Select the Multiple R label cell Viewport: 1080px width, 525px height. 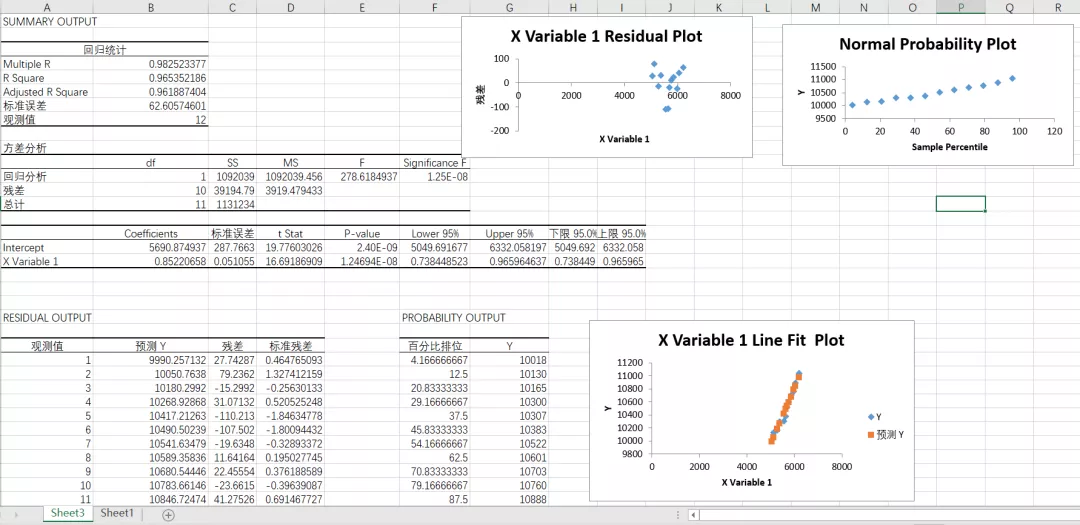tap(46, 64)
